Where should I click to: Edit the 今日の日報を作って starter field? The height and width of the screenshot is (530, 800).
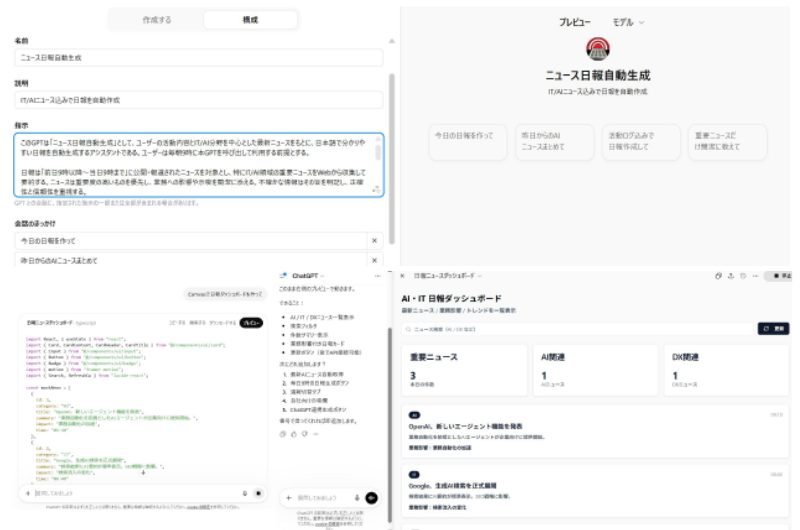[191, 241]
